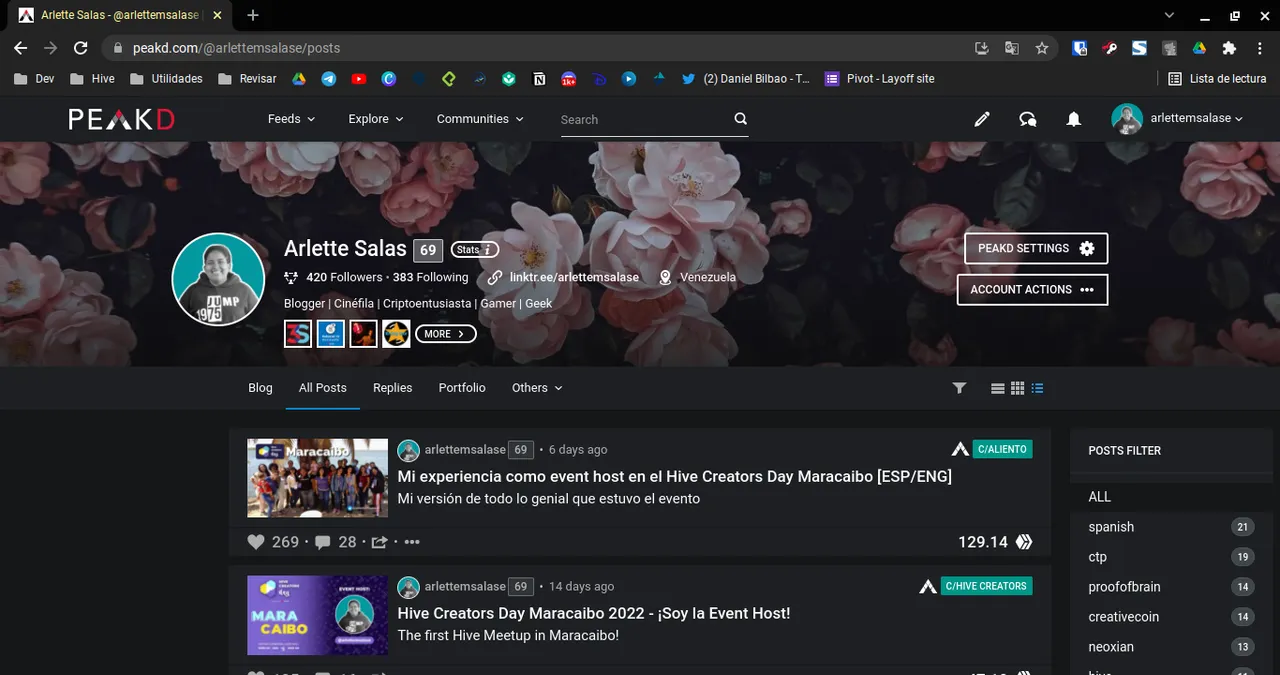Filter posts by the ctp tag
The image size is (1280, 675).
point(1097,557)
